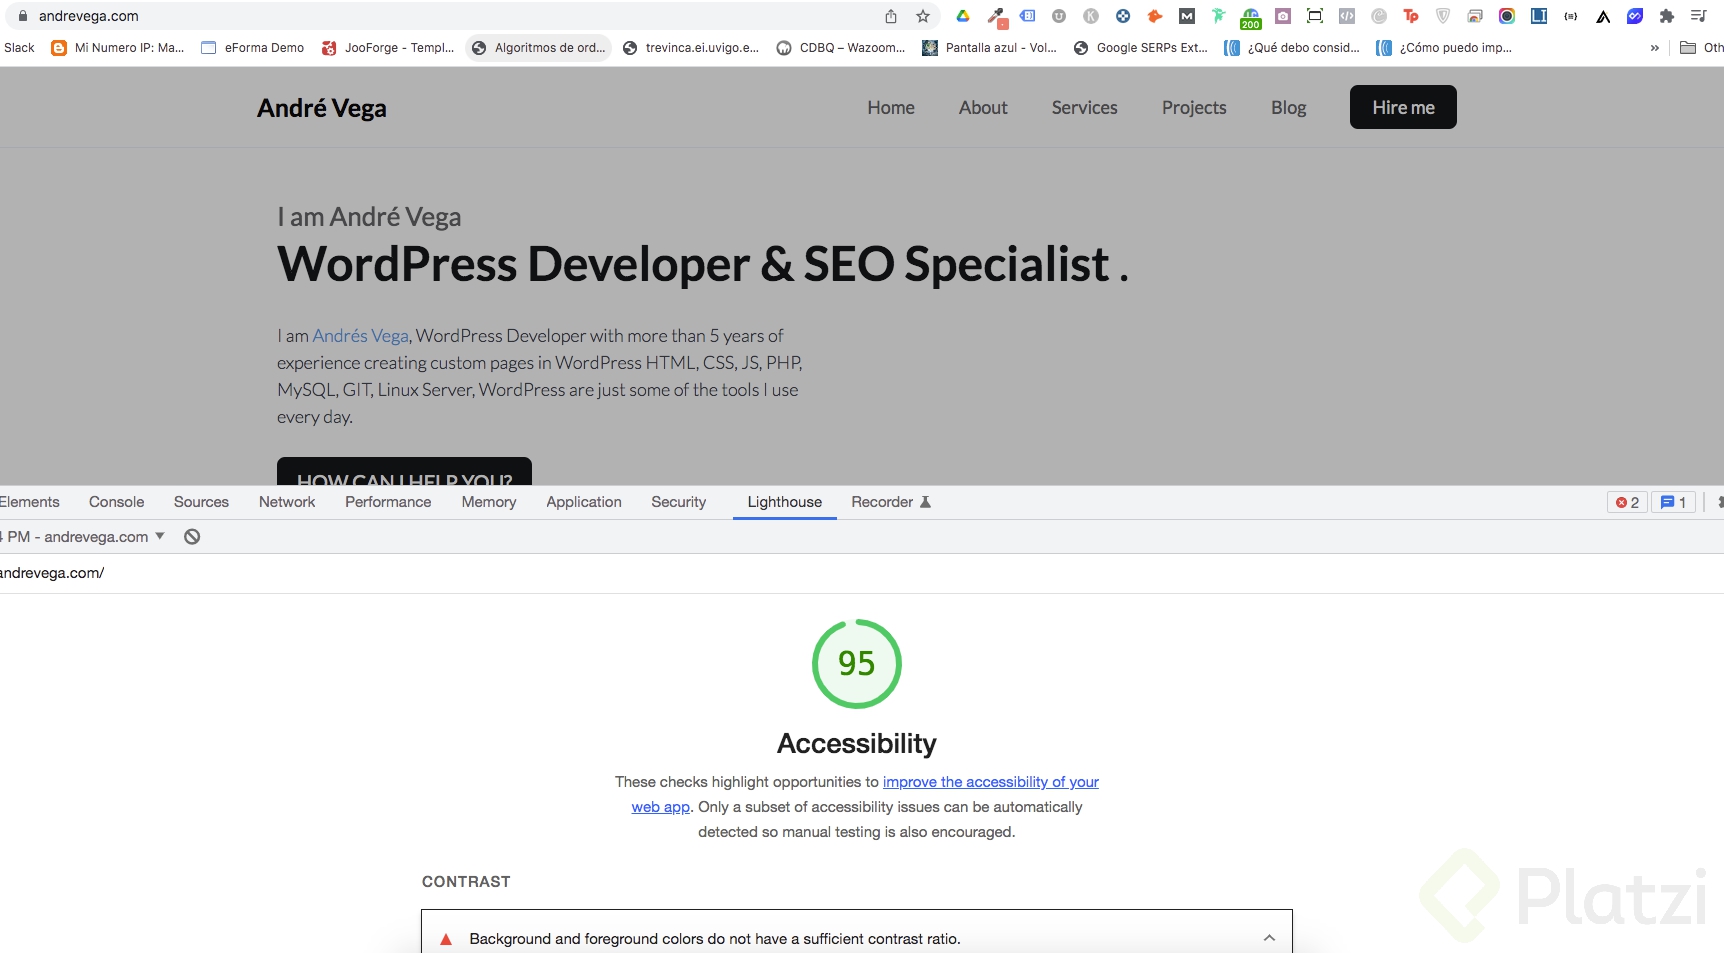This screenshot has width=1724, height=953.
Task: Switch to the Network tab in DevTools
Action: tap(287, 502)
